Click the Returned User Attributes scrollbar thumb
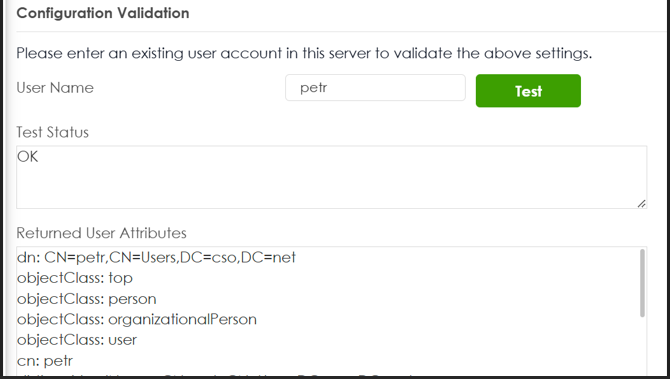The width and height of the screenshot is (670, 379). coord(642,283)
